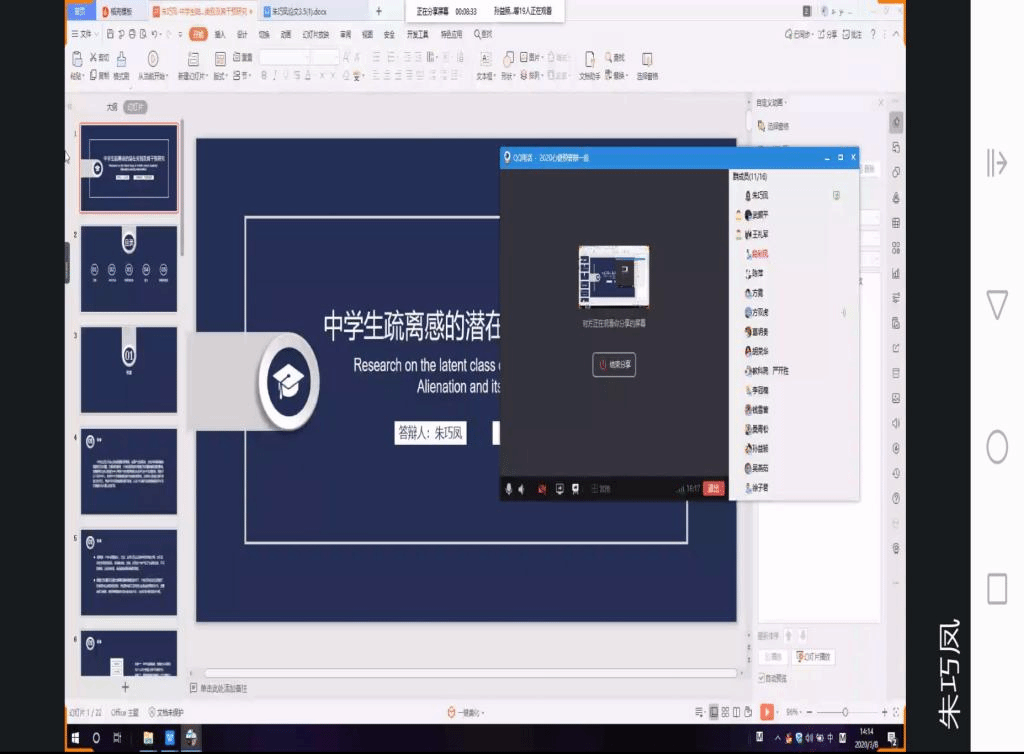This screenshot has height=754, width=1024.
Task: Click the speaker volume icon in QQ call
Action: coord(520,489)
